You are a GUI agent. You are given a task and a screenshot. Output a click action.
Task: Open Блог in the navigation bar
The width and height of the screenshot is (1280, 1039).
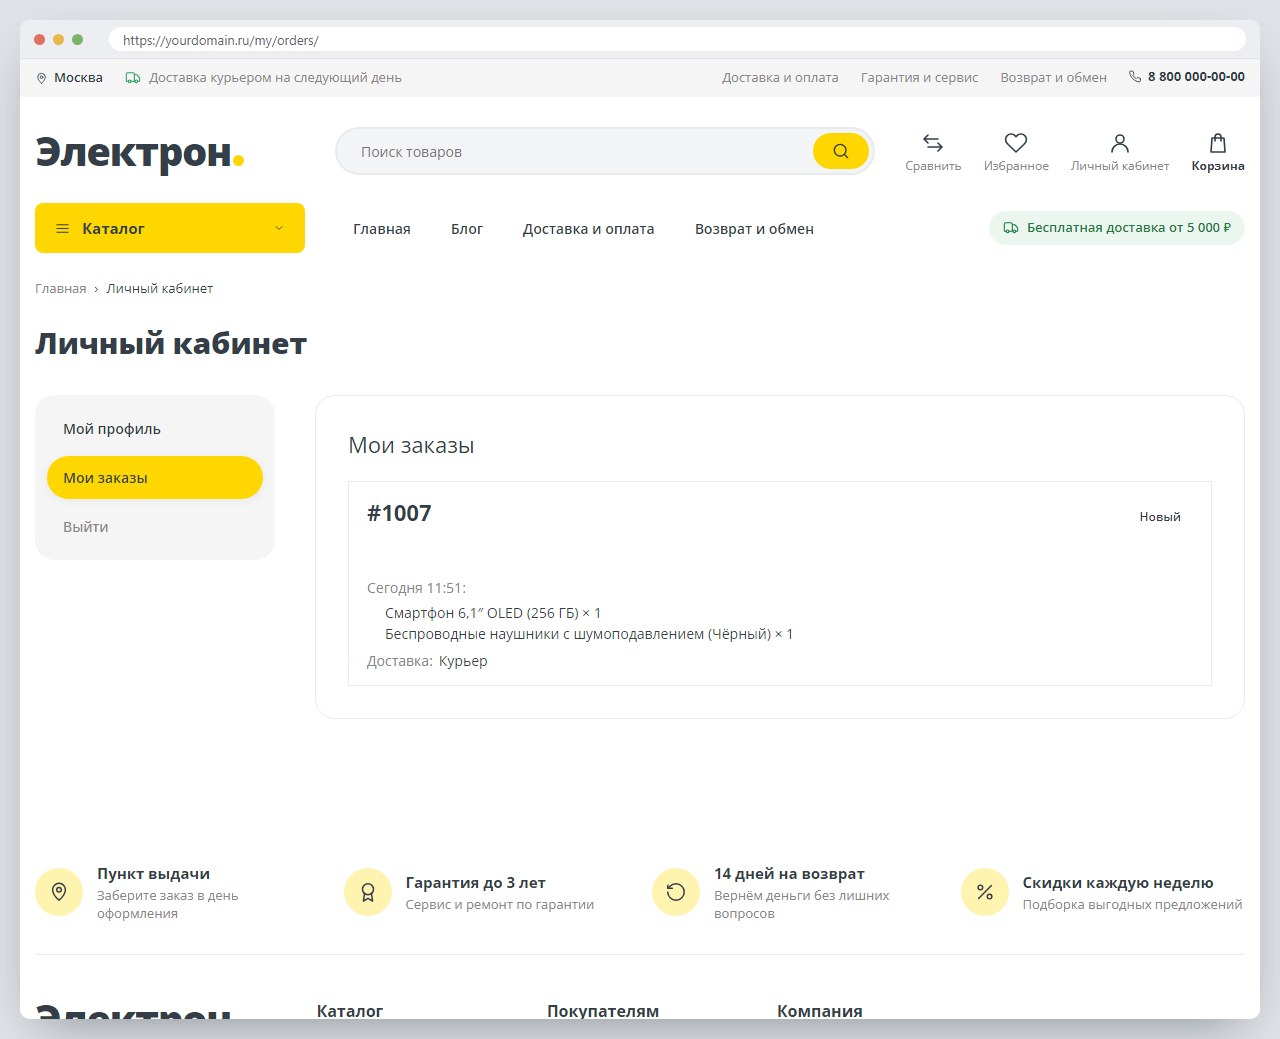point(467,229)
